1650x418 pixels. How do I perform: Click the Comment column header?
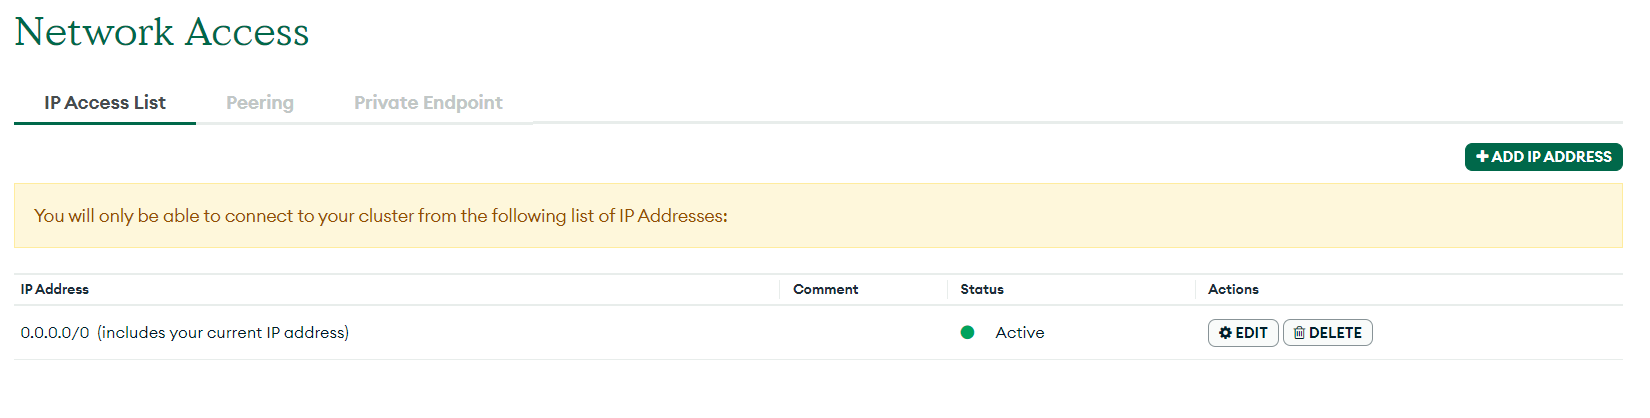[x=825, y=289]
